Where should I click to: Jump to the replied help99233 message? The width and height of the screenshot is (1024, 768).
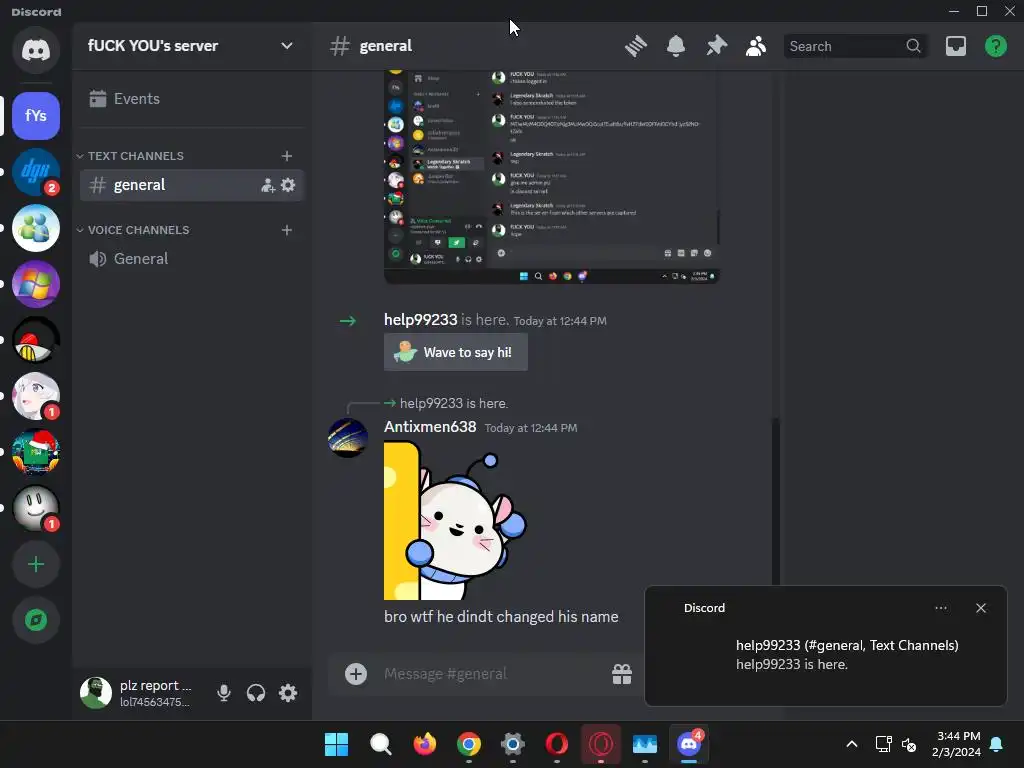click(x=454, y=404)
